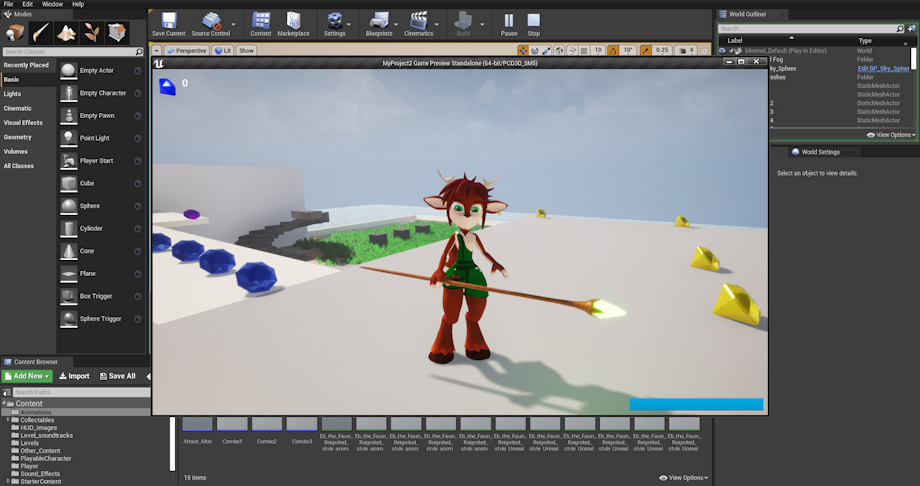
Task: Select the rotate gizmo icon in viewport
Action: pyautogui.click(x=535, y=50)
